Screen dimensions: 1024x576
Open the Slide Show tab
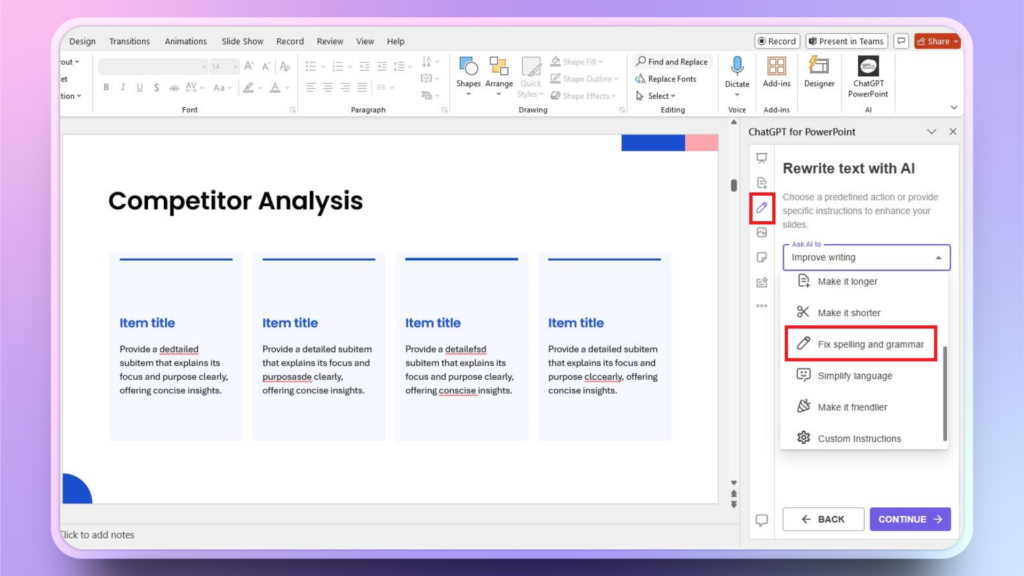pos(242,41)
